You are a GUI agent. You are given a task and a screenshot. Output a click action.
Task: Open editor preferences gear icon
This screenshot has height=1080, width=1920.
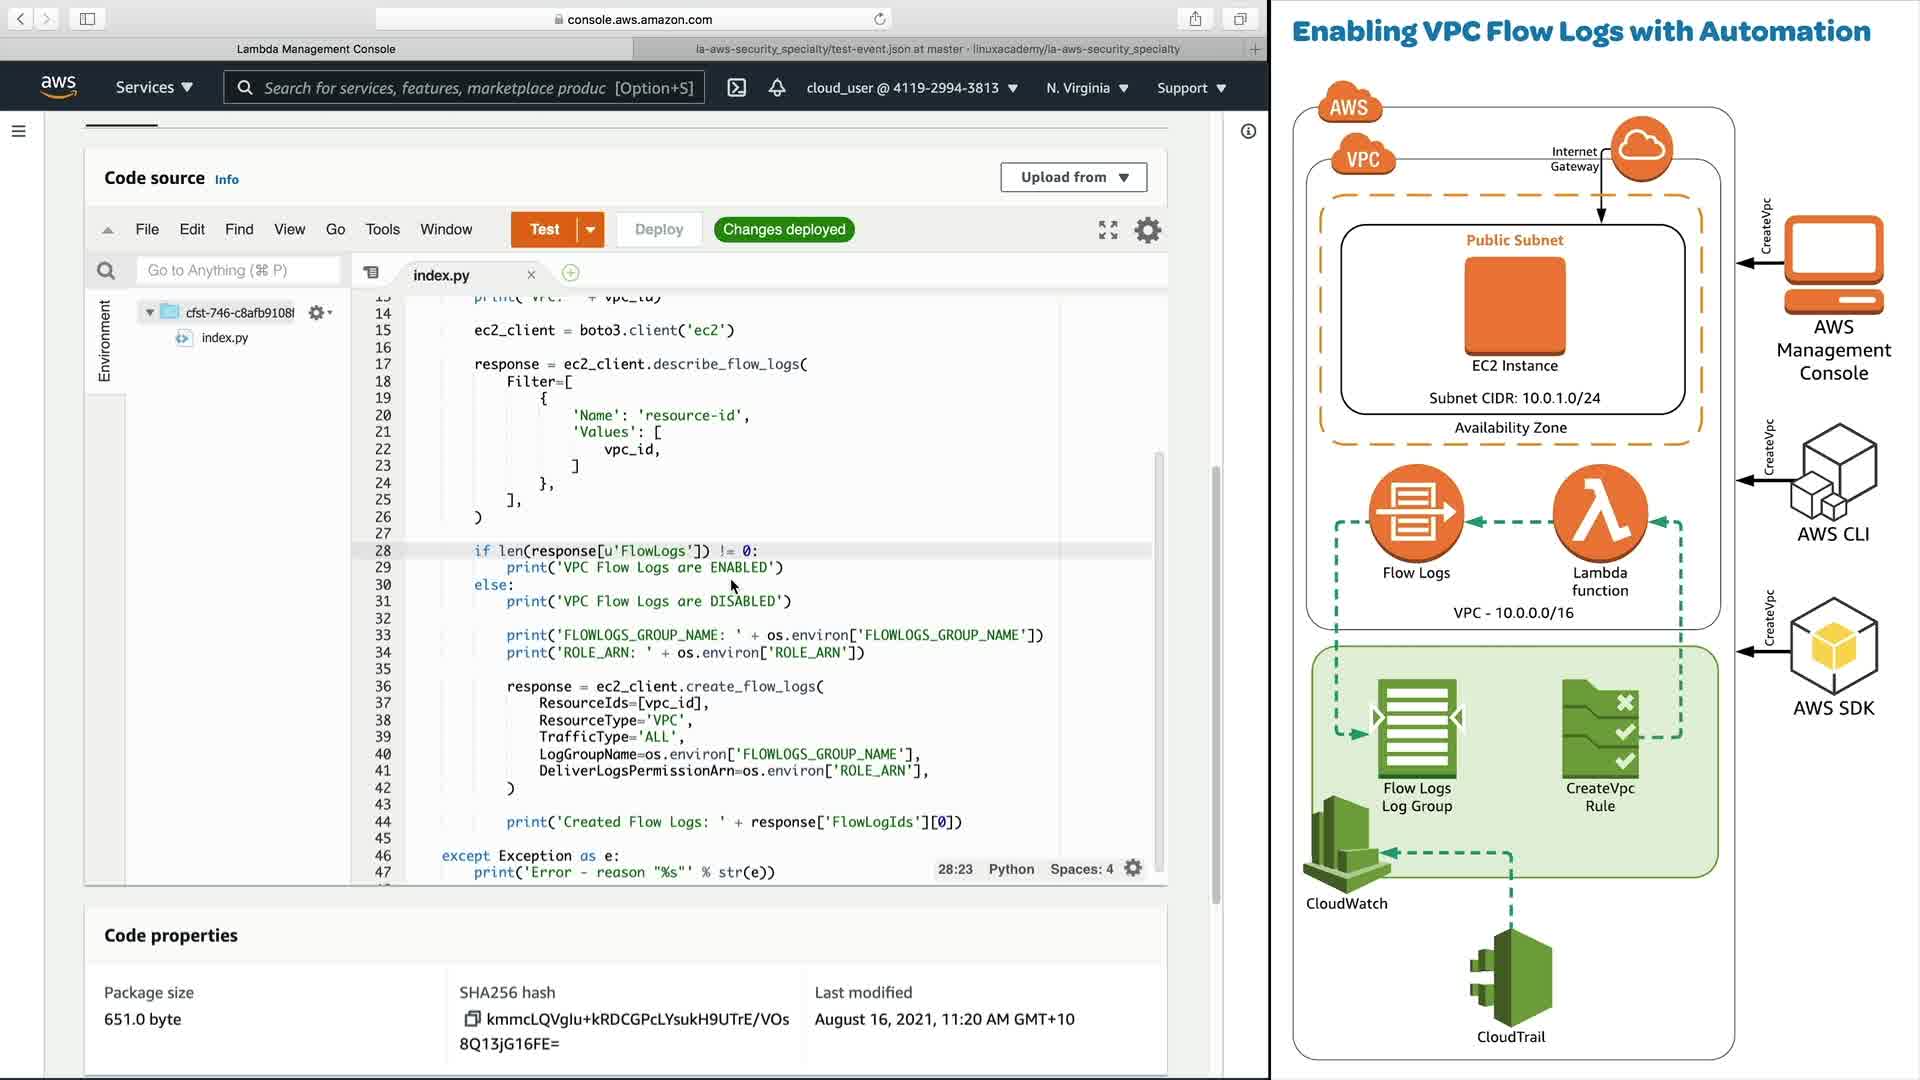1148,230
